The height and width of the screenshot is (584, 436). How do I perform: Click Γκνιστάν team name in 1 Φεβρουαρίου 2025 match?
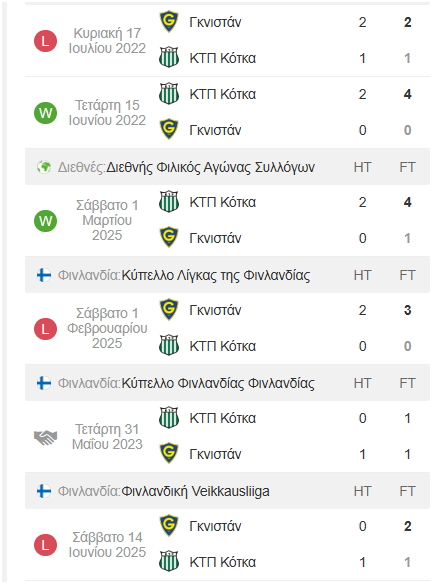215,310
